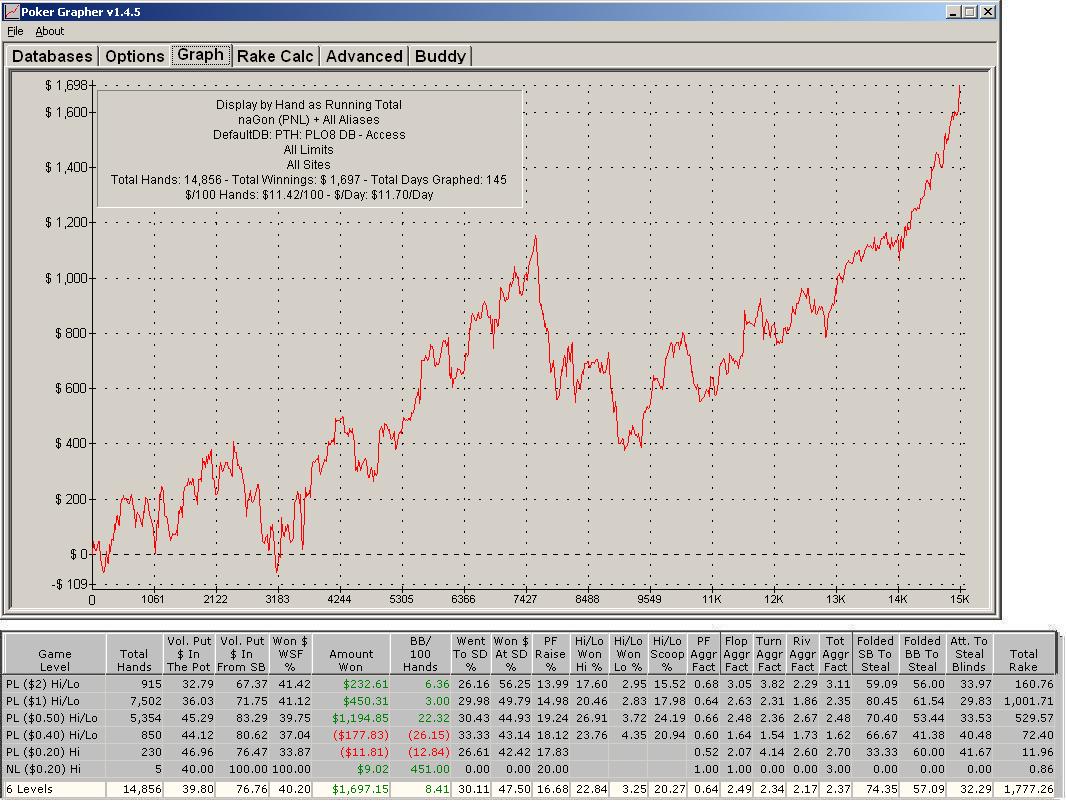Click the 6 Levels totals row
This screenshot has height=804, width=1066.
530,789
